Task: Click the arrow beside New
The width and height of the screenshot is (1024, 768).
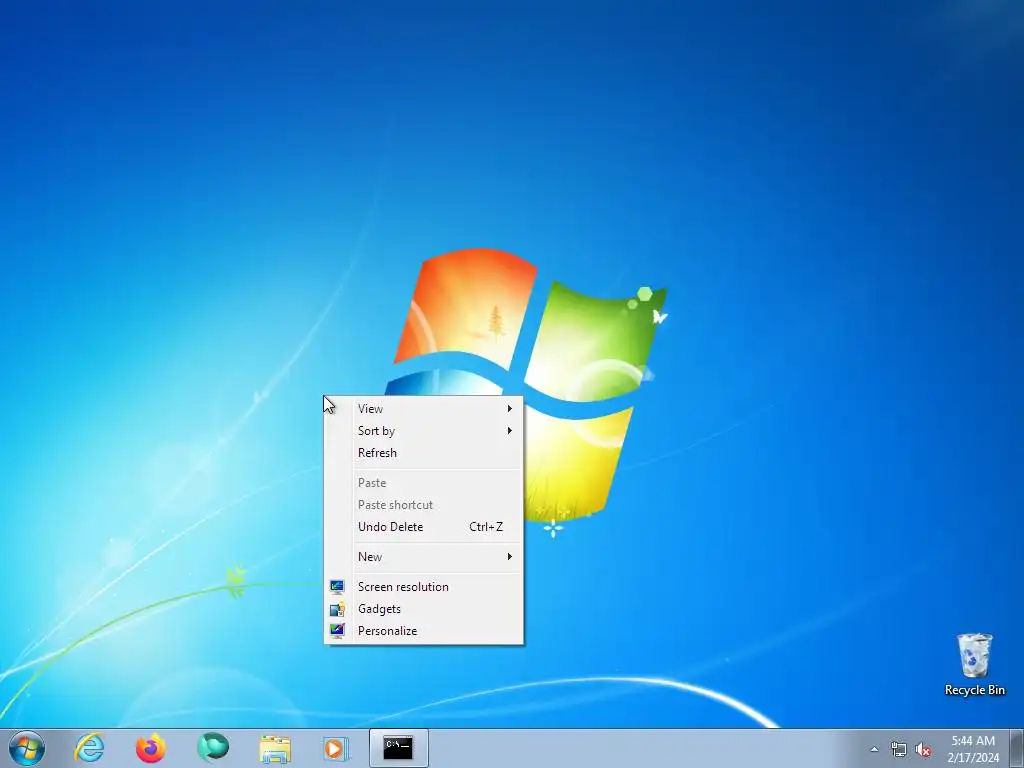Action: click(509, 557)
